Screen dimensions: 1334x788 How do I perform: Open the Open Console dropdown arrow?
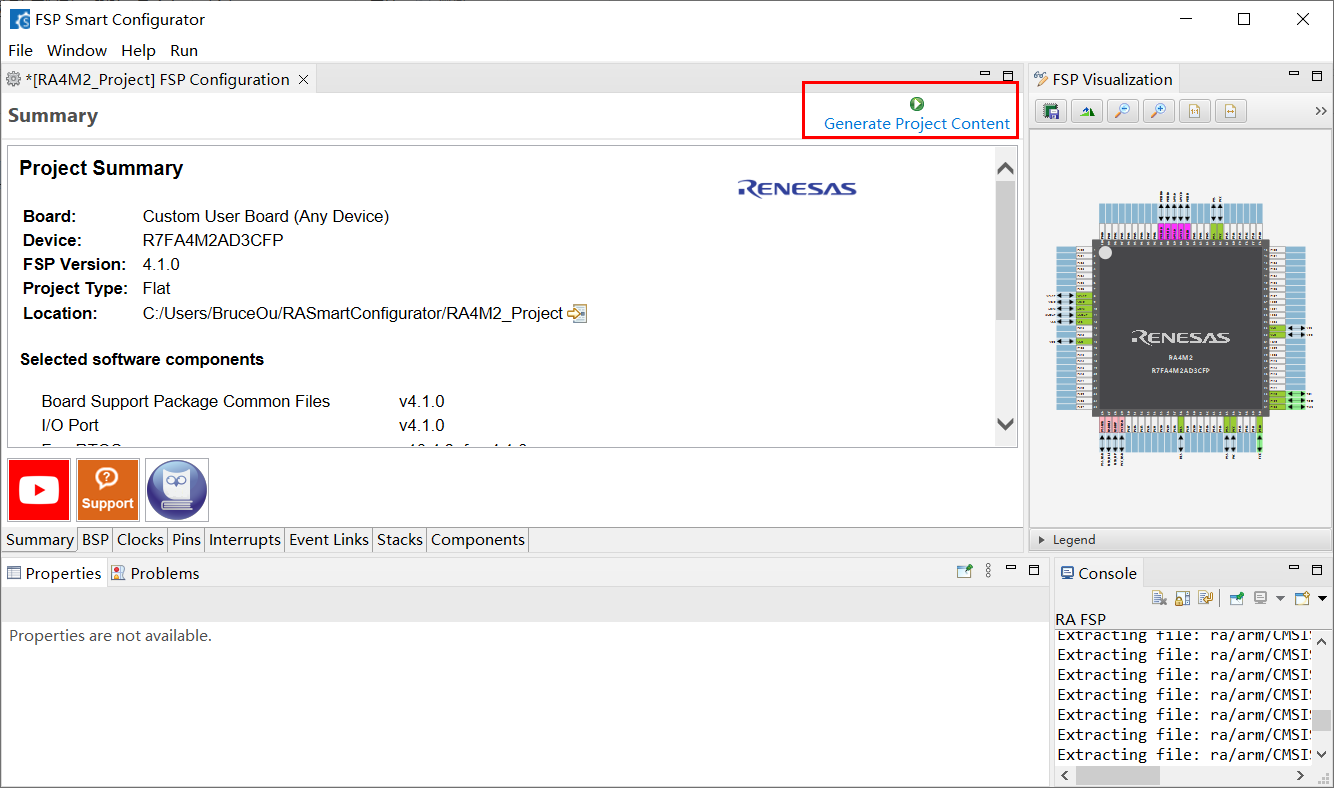(x=1322, y=599)
